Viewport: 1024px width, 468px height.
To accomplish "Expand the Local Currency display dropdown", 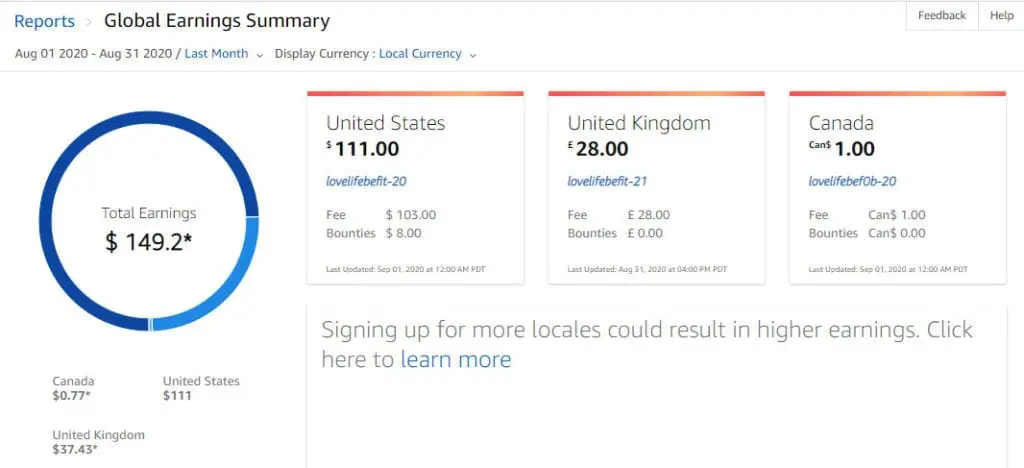I will point(420,54).
